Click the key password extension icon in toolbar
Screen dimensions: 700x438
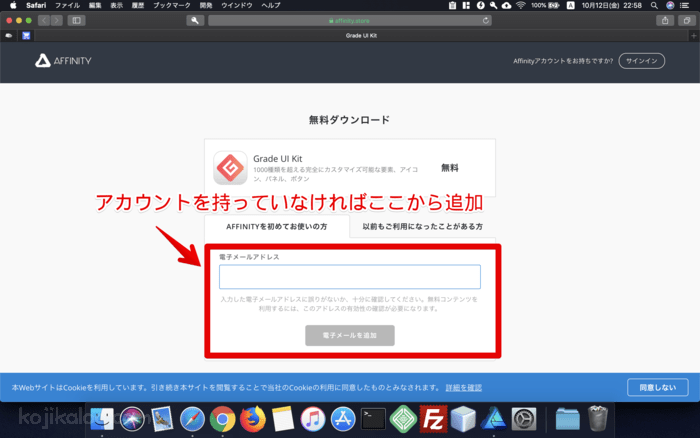(x=195, y=21)
